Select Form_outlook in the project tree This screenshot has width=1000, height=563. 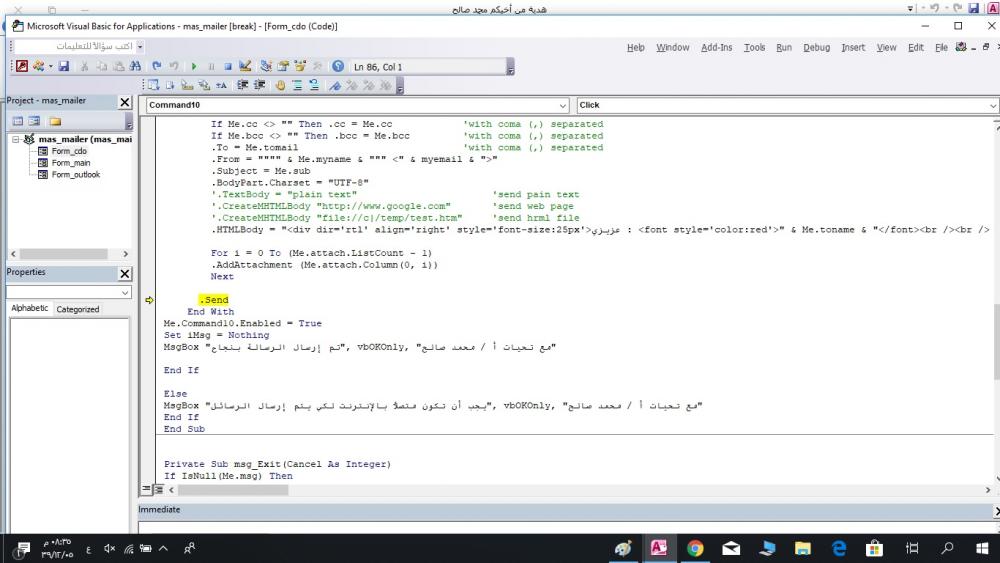[x=76, y=174]
